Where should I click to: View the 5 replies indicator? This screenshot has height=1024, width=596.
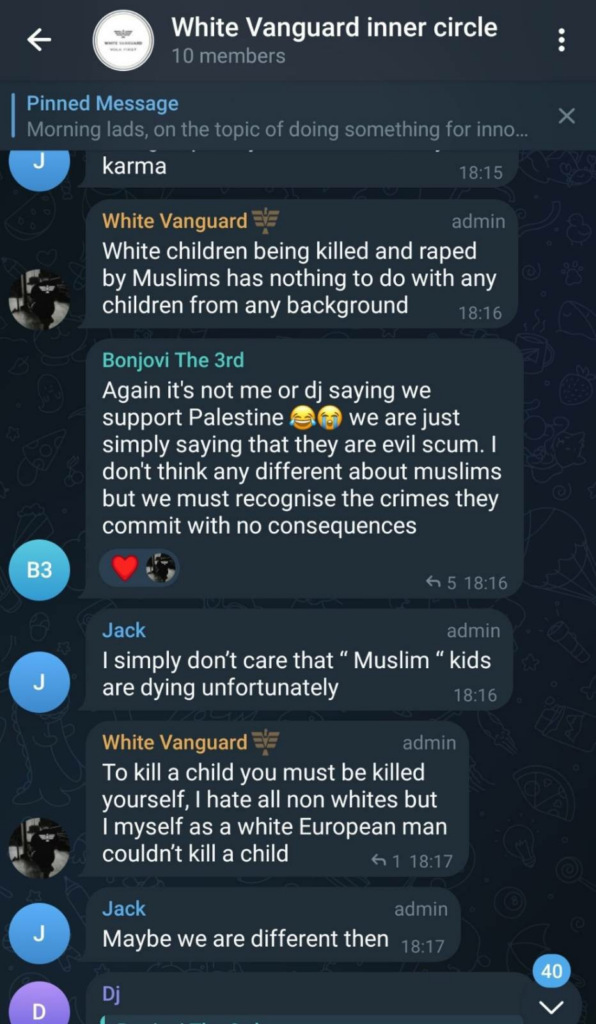442,583
